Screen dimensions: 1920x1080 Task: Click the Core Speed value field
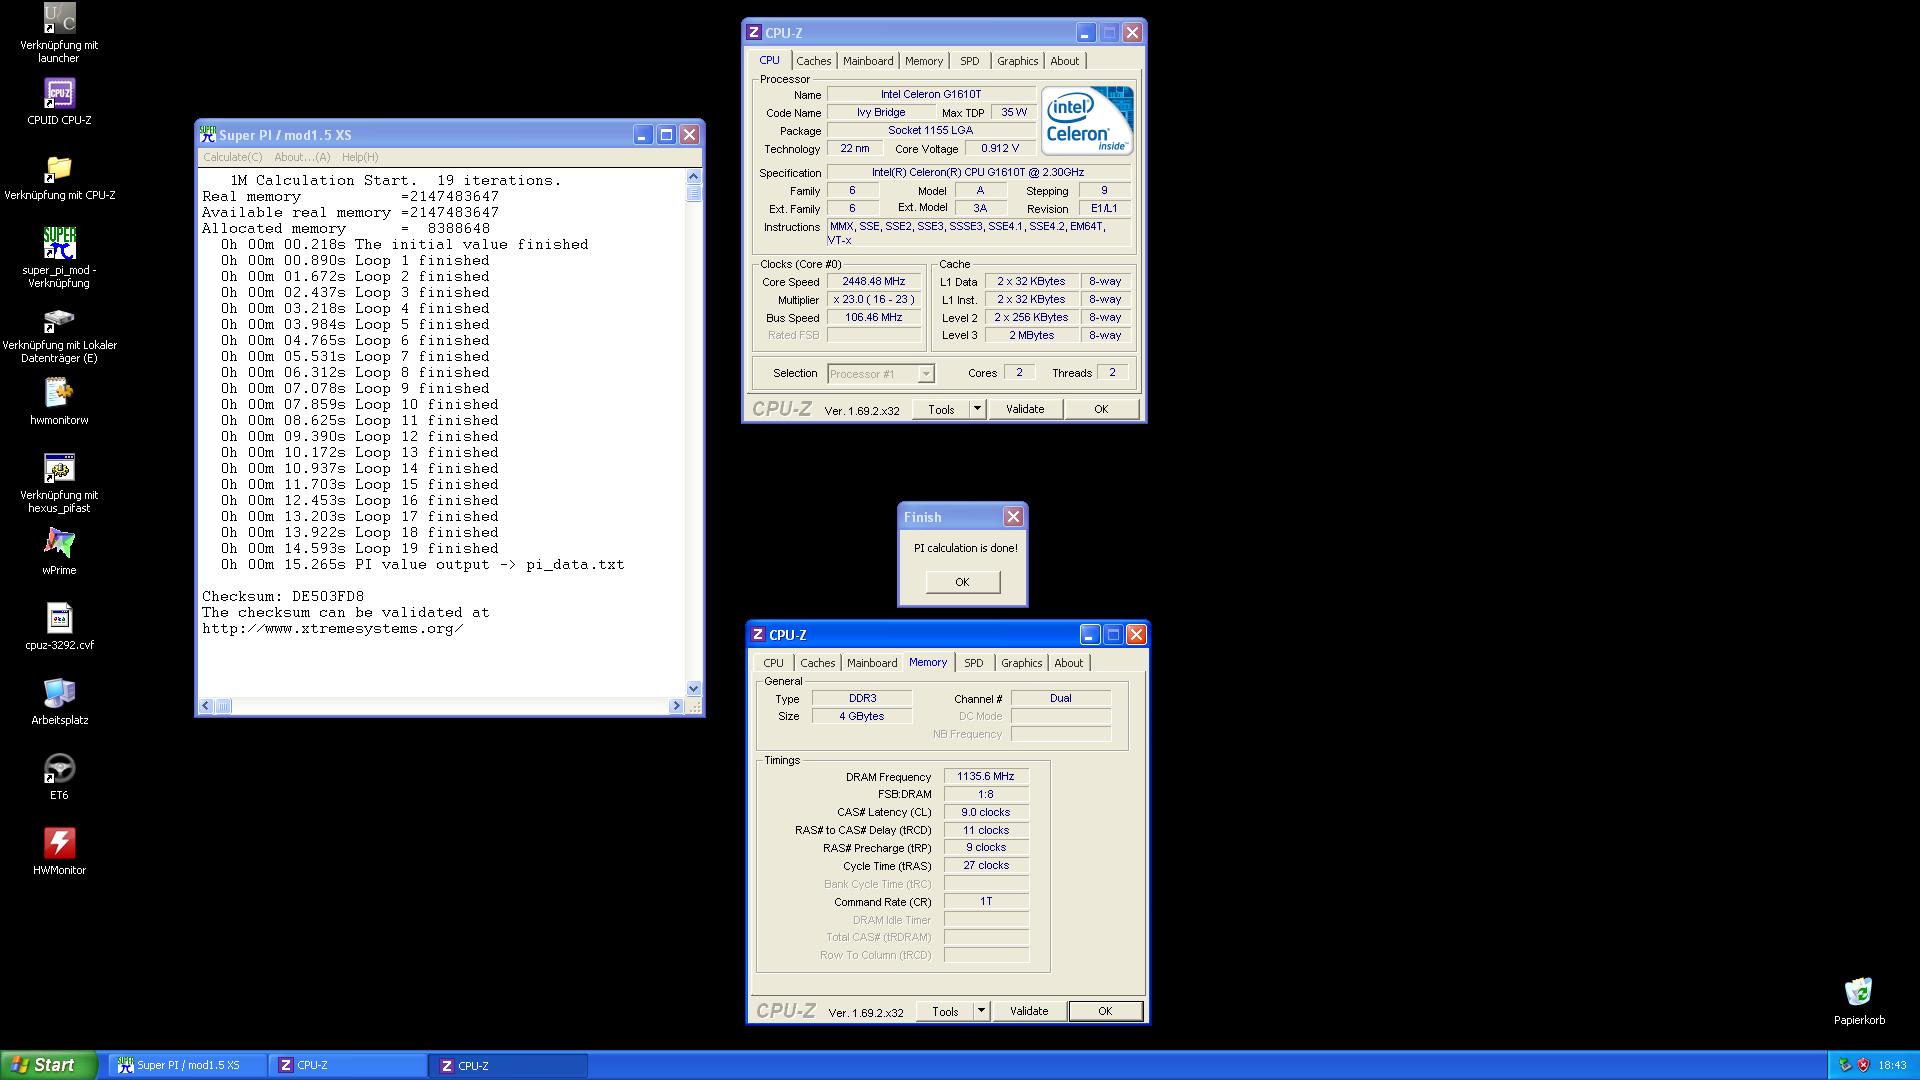click(x=874, y=282)
